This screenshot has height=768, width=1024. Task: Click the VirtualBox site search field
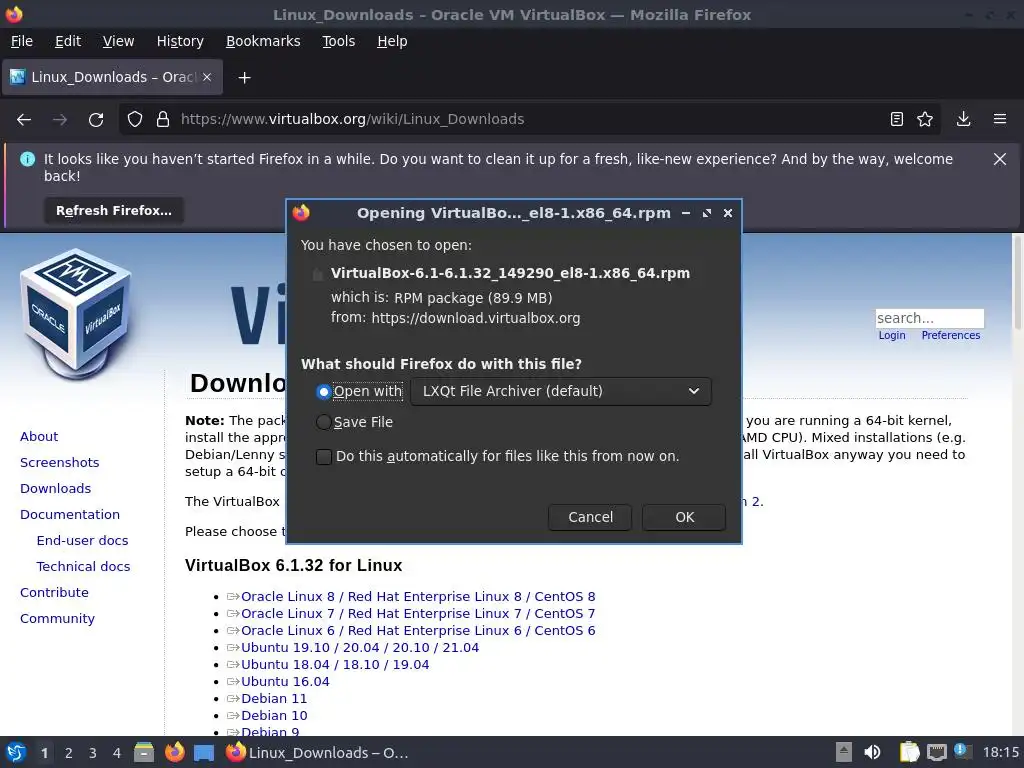[x=929, y=318]
